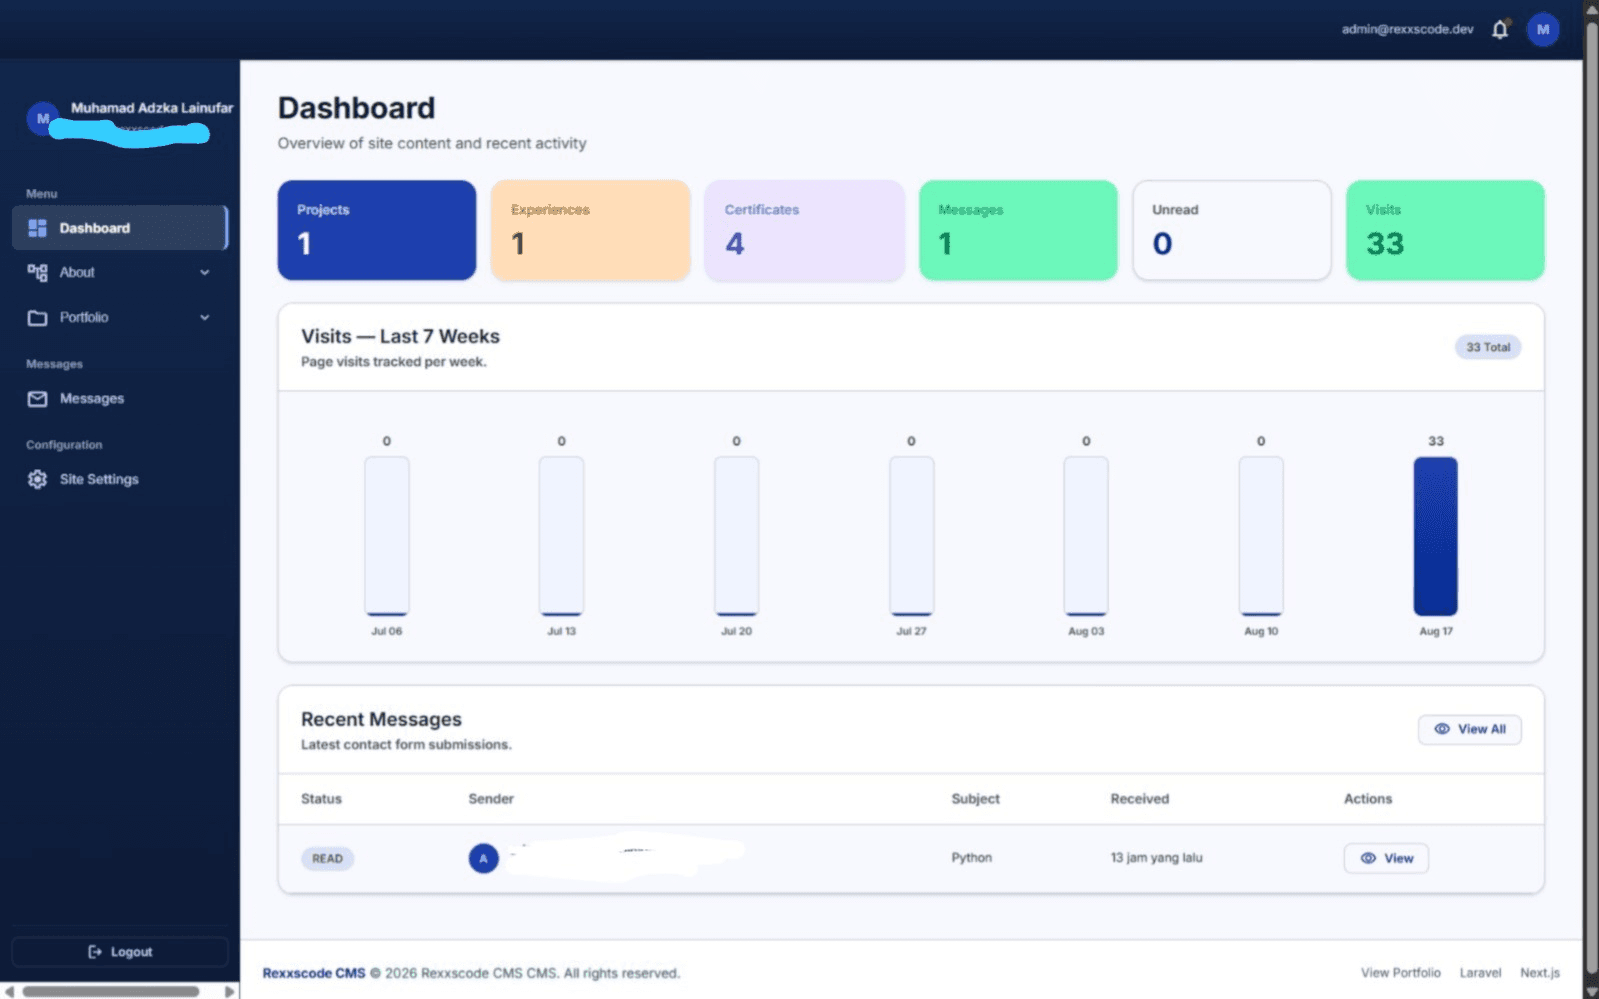Click the '13 jam yang lalu' received time

click(1156, 858)
